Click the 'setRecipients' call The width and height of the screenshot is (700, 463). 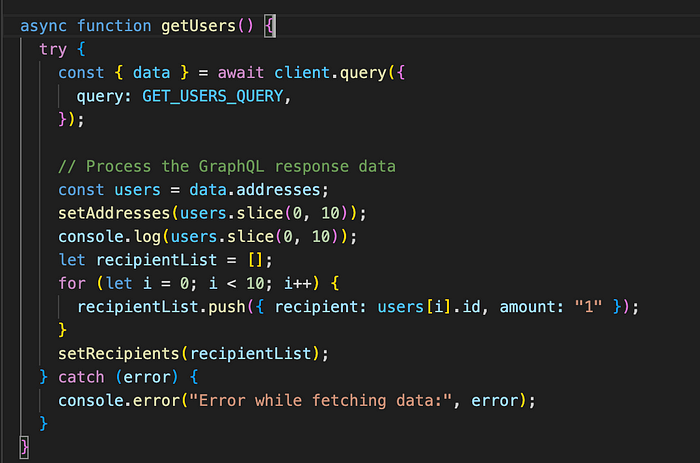(x=118, y=354)
